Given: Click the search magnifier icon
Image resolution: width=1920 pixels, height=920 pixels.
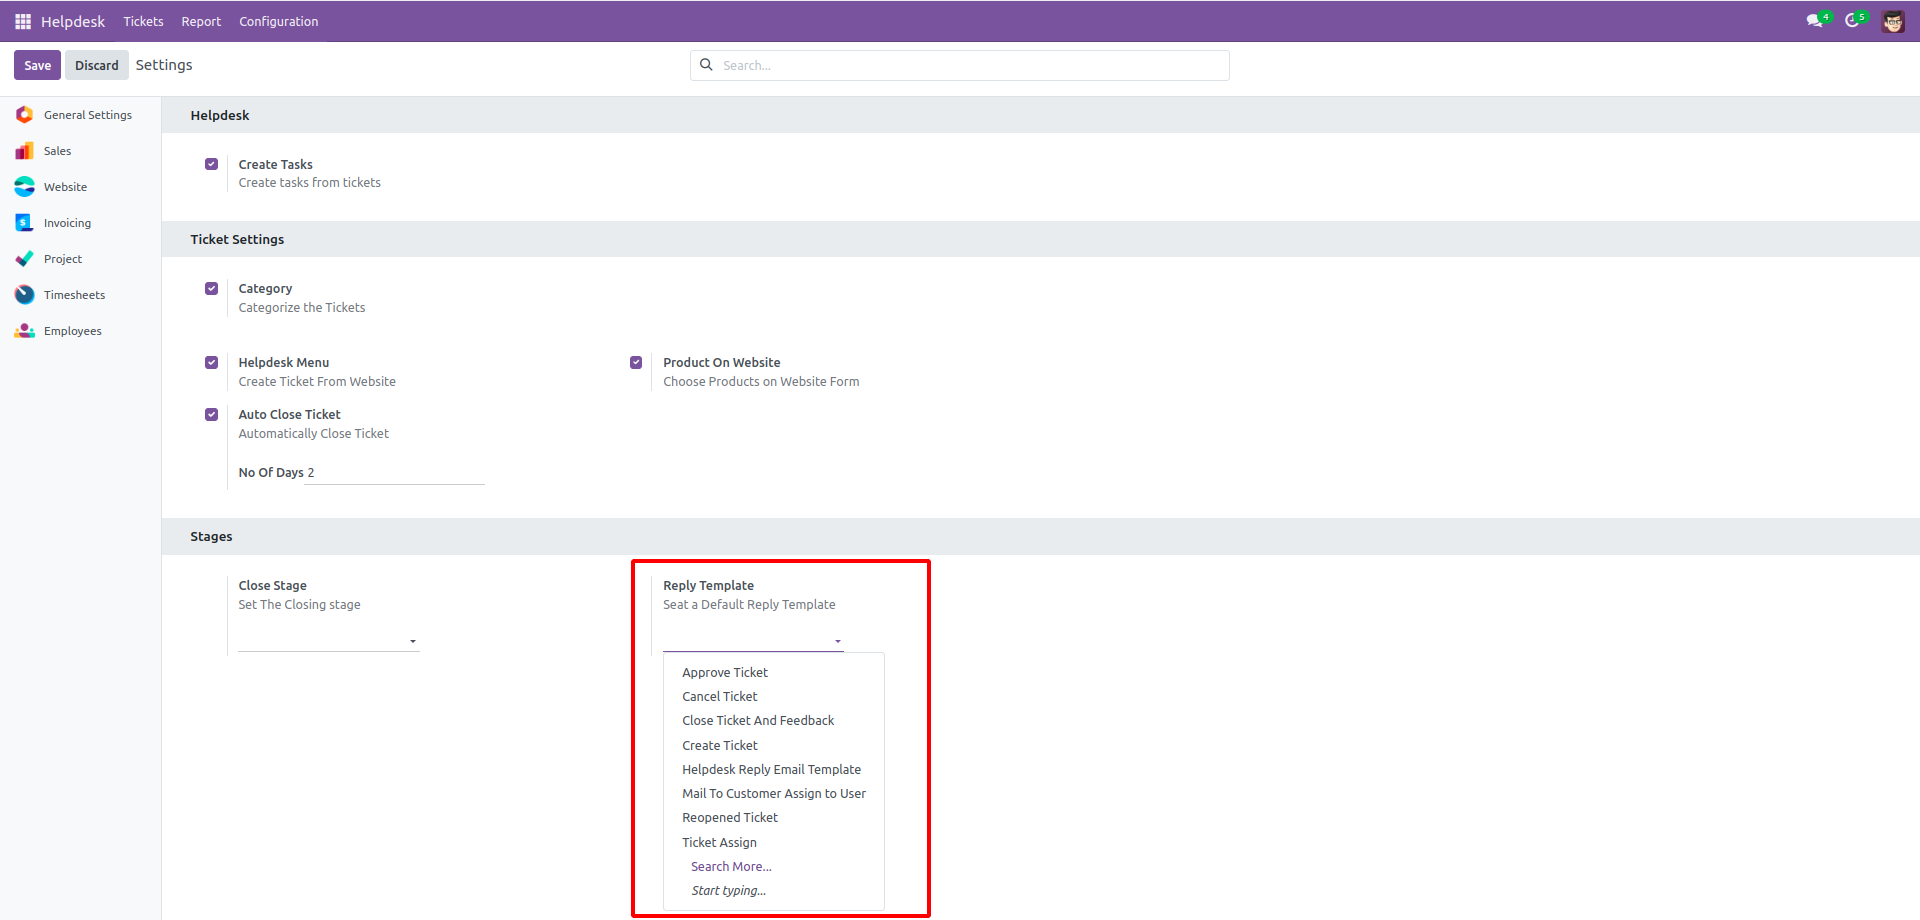Looking at the screenshot, I should coord(706,65).
